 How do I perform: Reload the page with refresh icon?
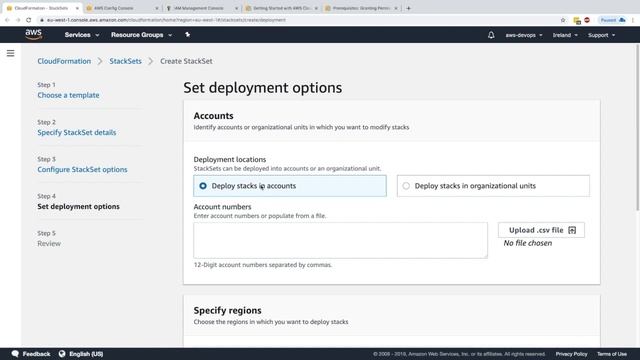(x=29, y=20)
